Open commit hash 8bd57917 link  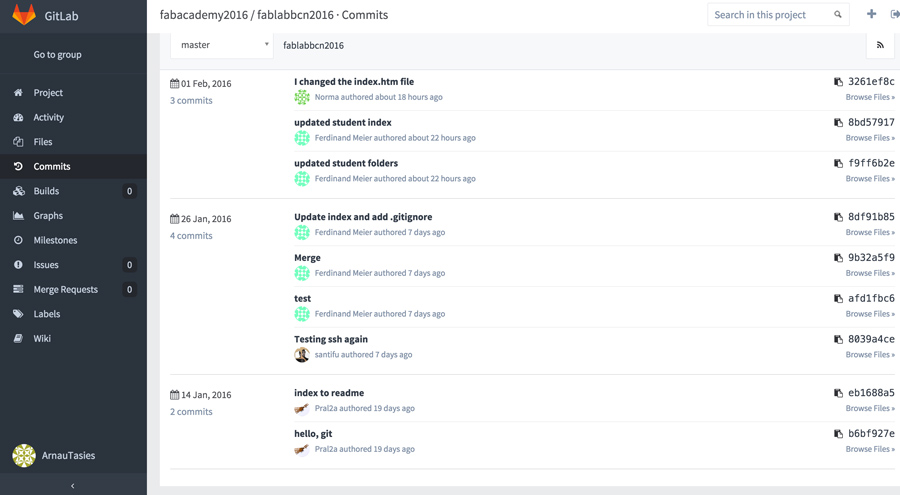[871, 122]
